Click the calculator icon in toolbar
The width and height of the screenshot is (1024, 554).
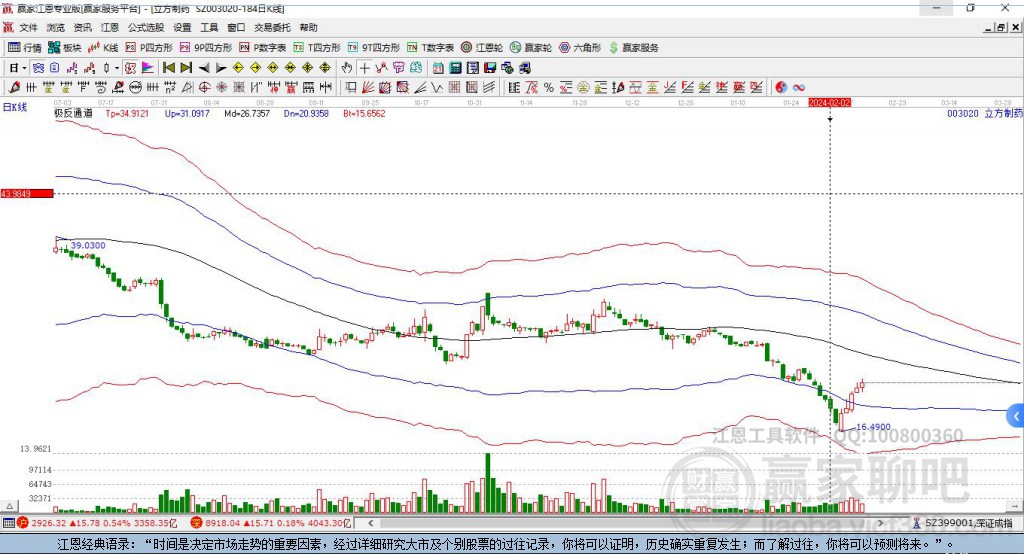pos(455,67)
